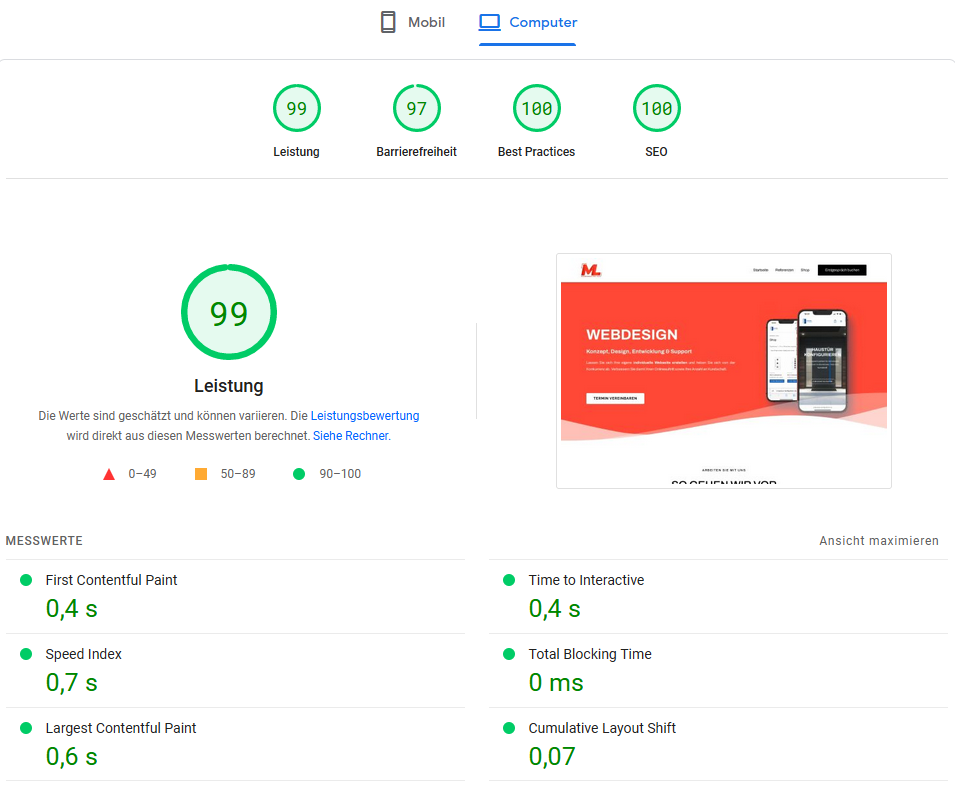The height and width of the screenshot is (787, 955).
Task: Open the Barrierefreiheit score gauge 97
Action: [417, 108]
